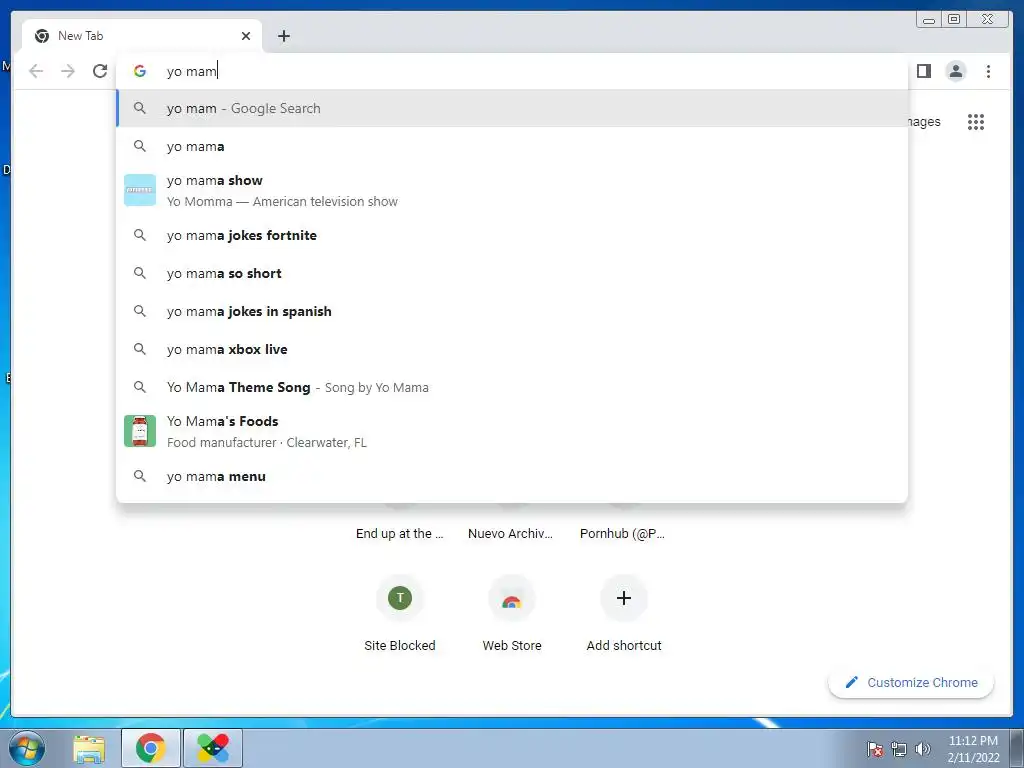The width and height of the screenshot is (1024, 768).
Task: Click the Google G icon in address bar
Action: pyautogui.click(x=140, y=71)
